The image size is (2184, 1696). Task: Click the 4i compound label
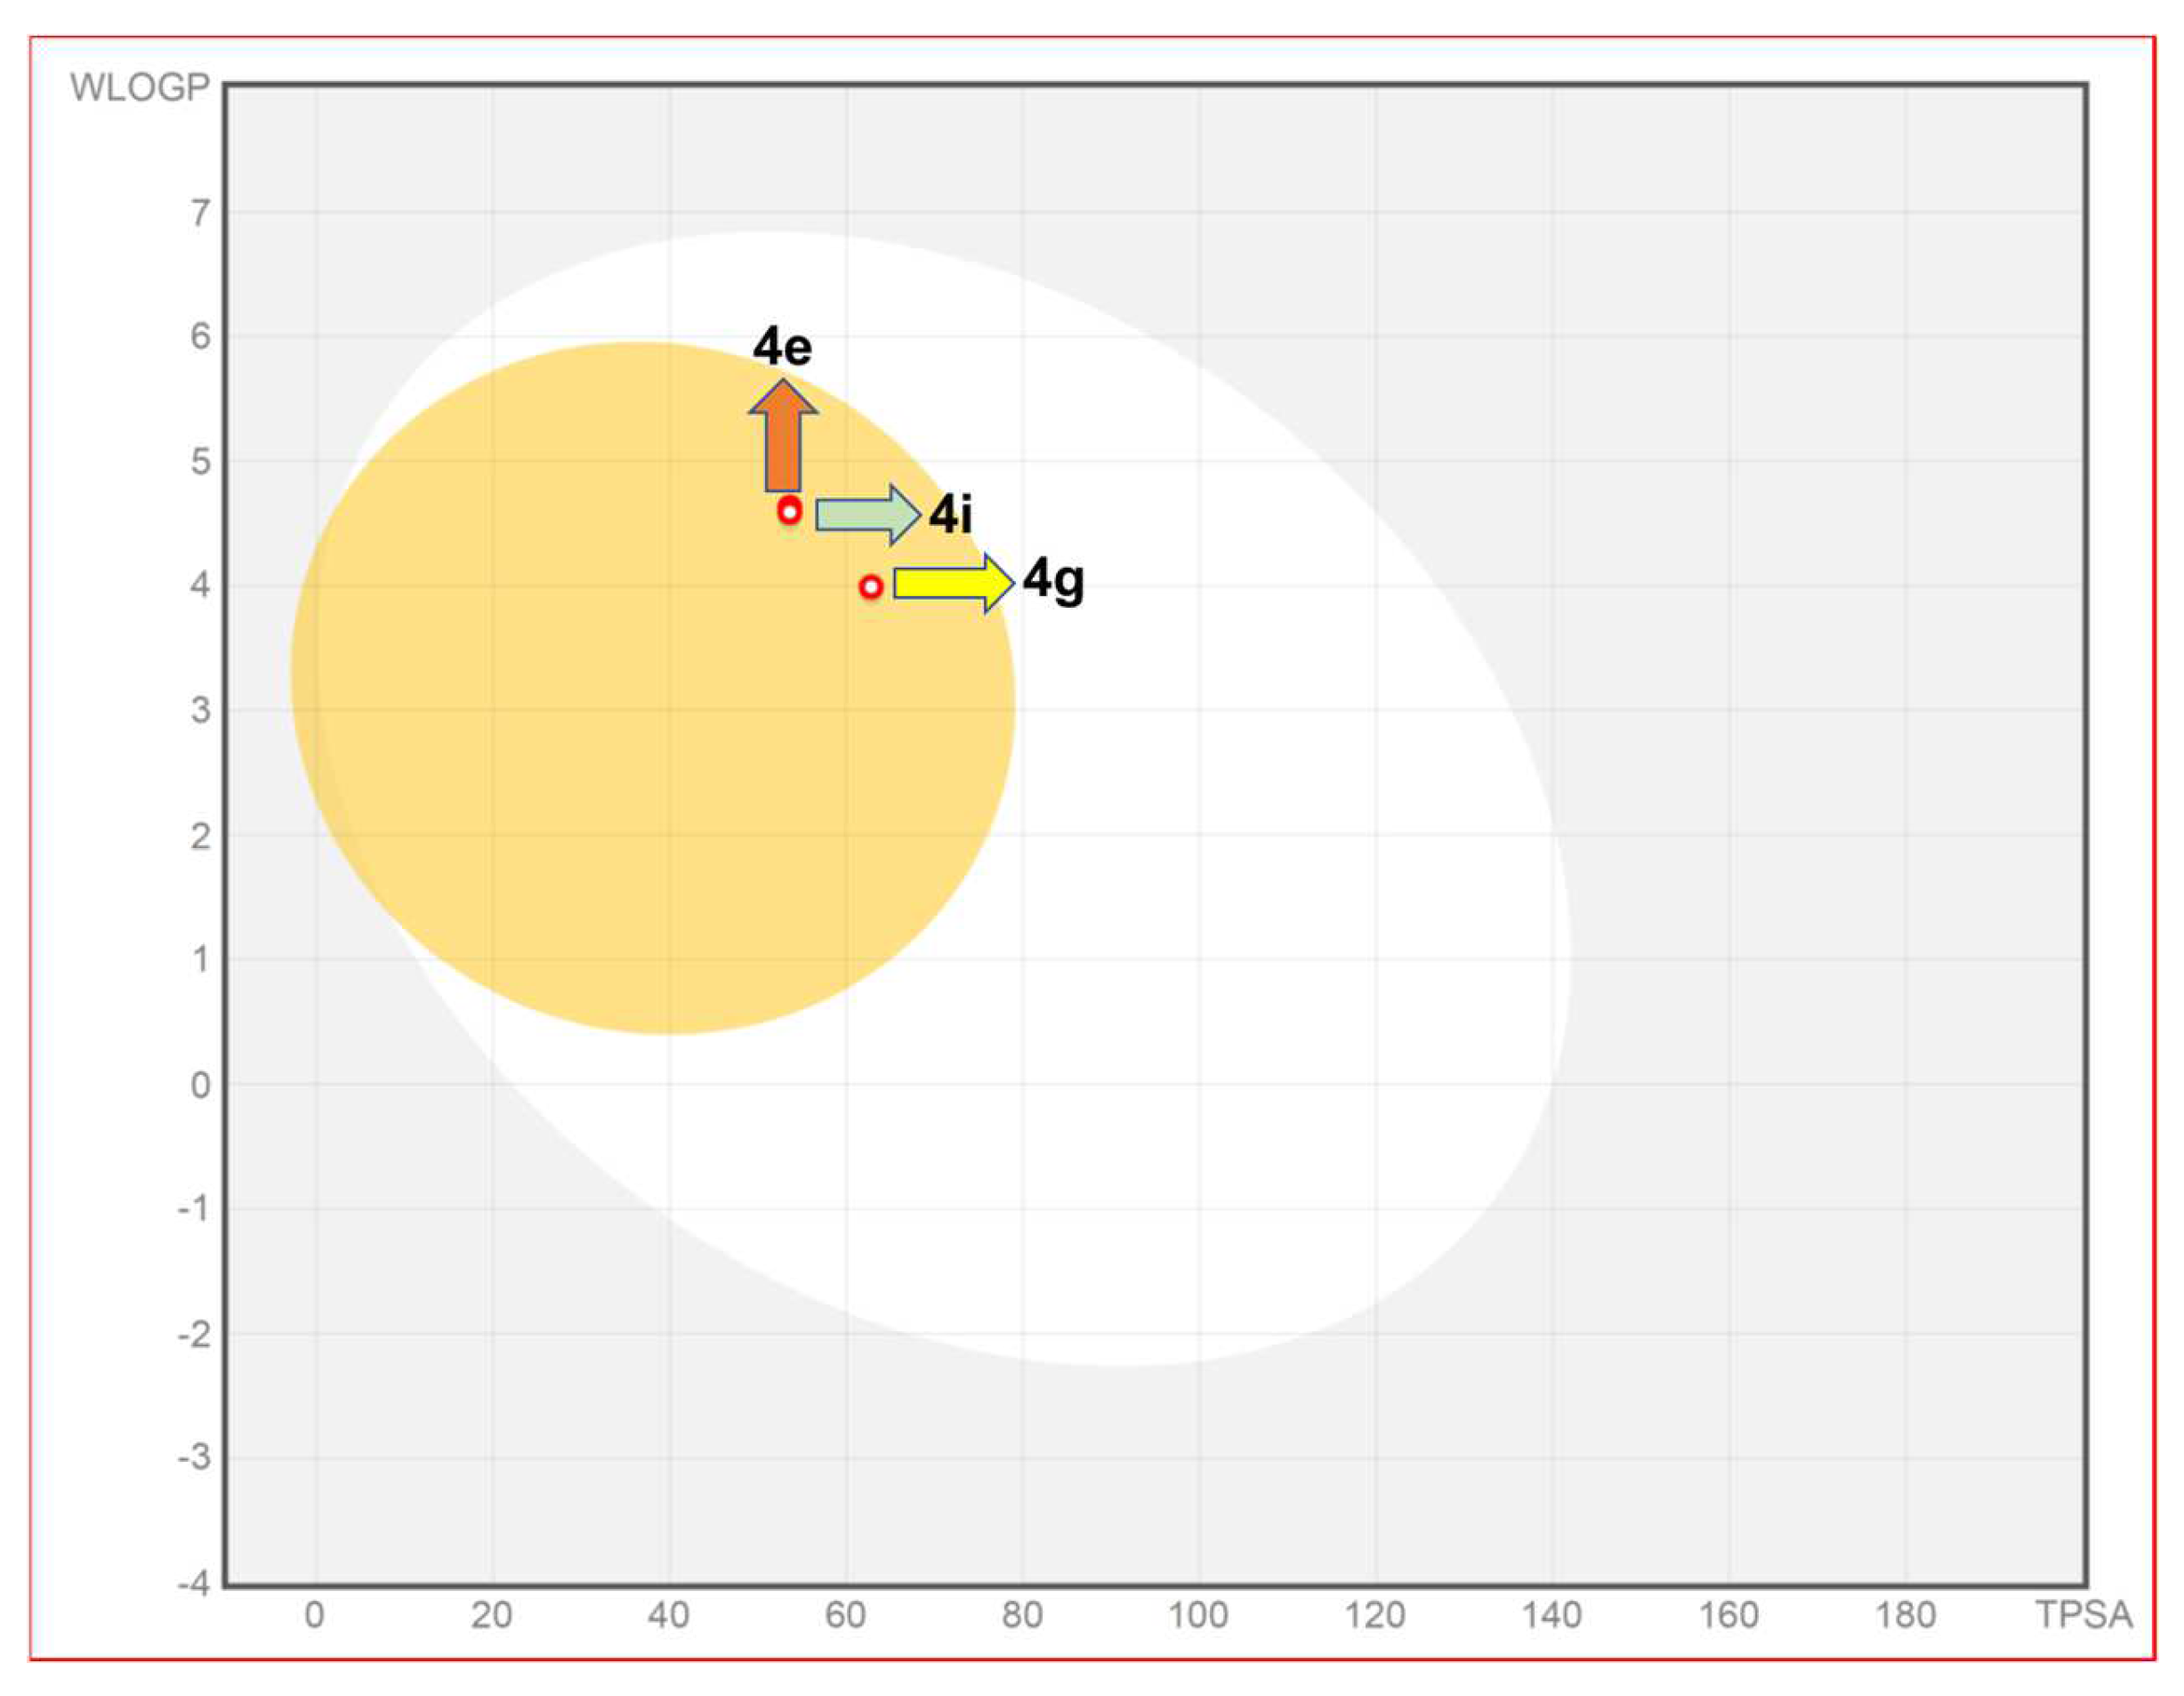(950, 515)
